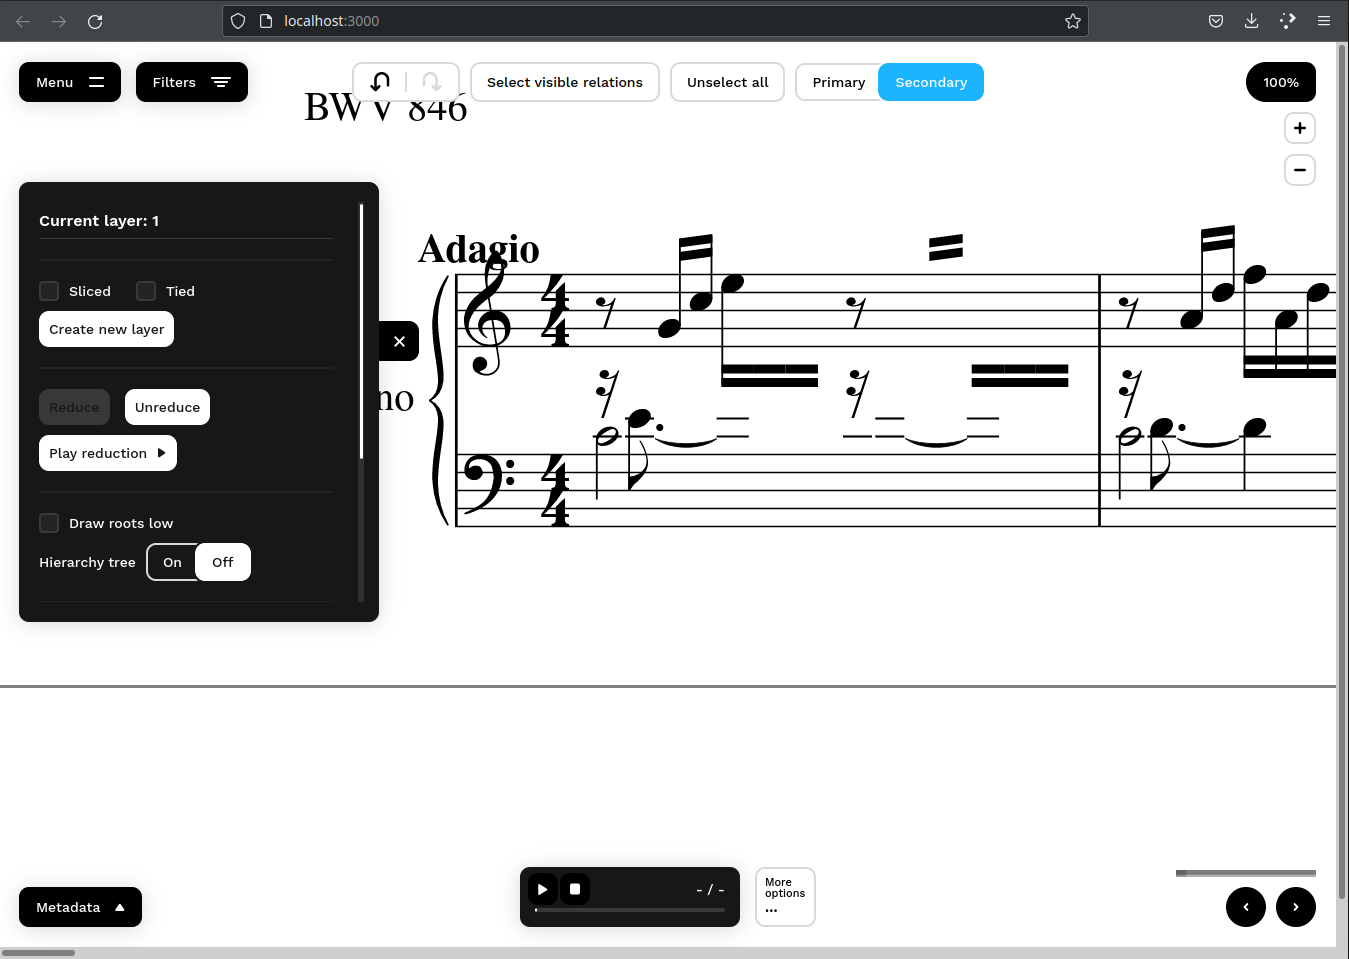Open the Menu hamburger button
The width and height of the screenshot is (1349, 959).
[x=70, y=82]
